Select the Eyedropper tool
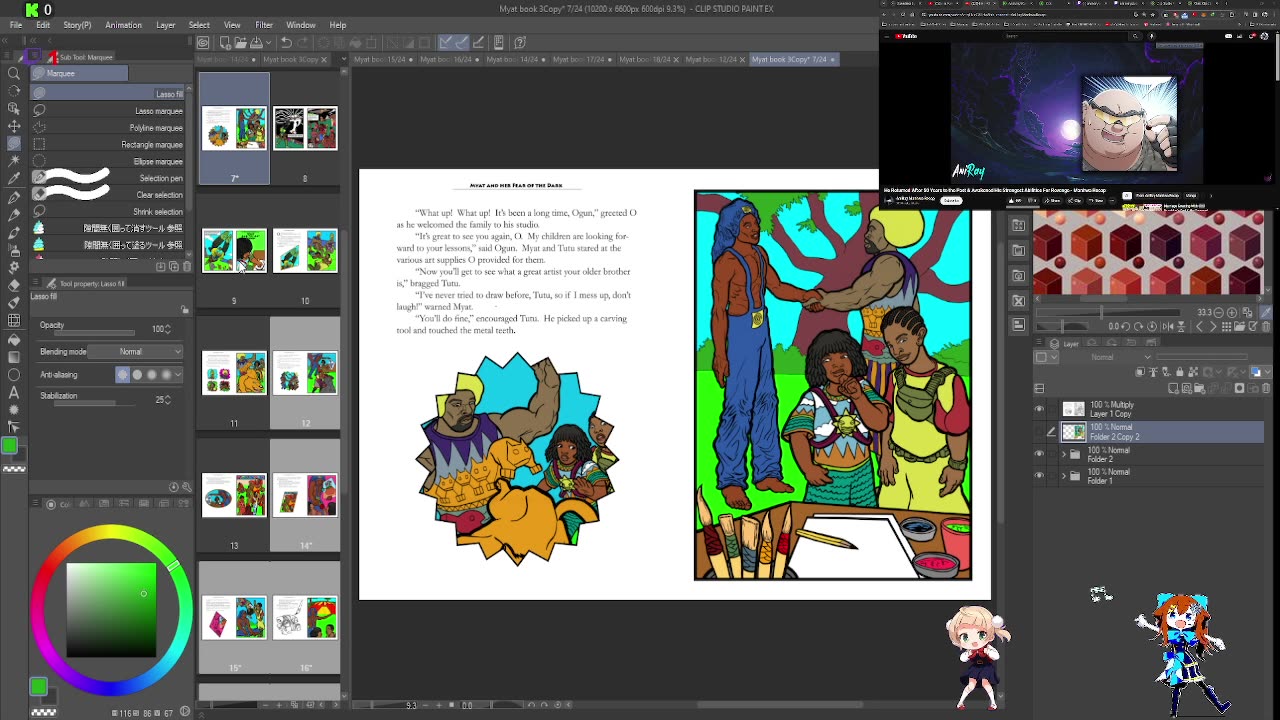 pos(14,179)
